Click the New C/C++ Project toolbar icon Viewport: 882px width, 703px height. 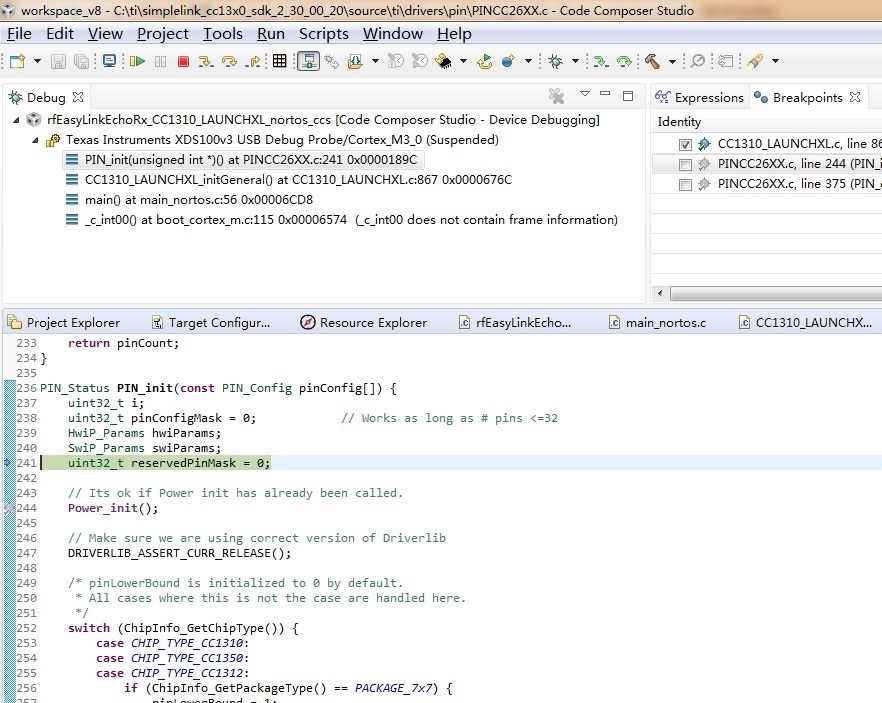pyautogui.click(x=14, y=61)
